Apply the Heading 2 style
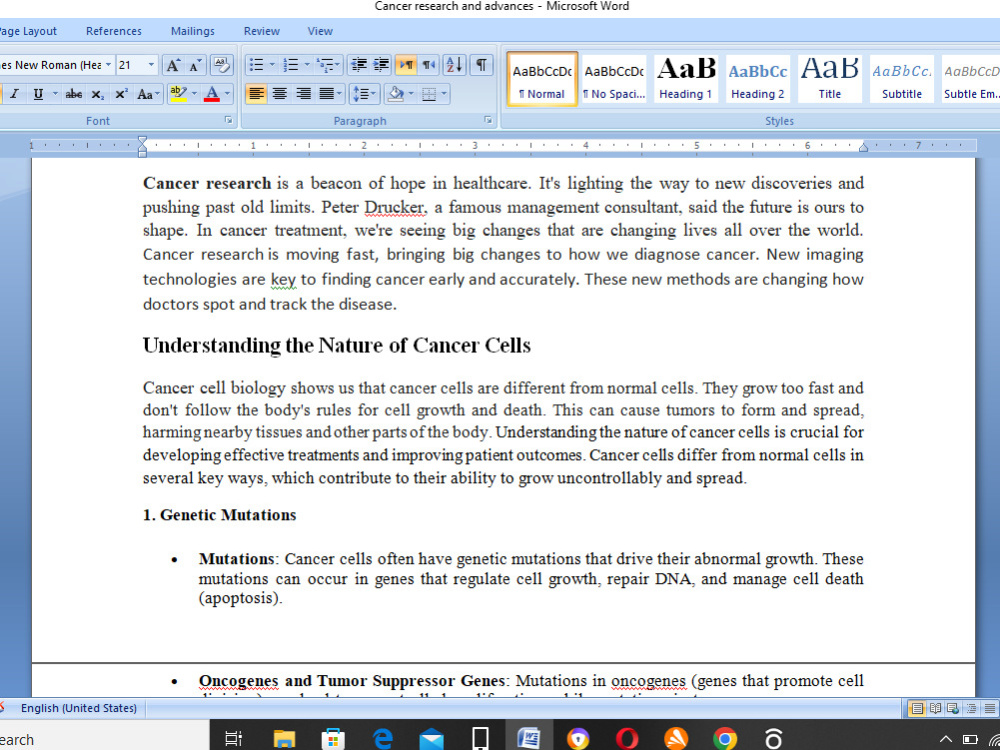The width and height of the screenshot is (1000, 750). pyautogui.click(x=758, y=79)
